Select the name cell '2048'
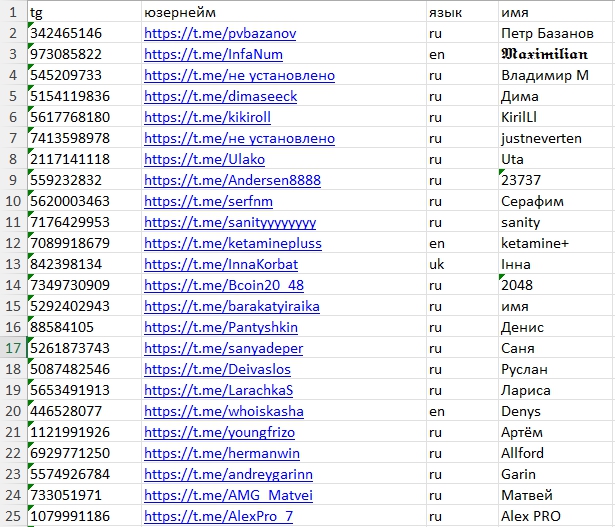 click(x=557, y=285)
